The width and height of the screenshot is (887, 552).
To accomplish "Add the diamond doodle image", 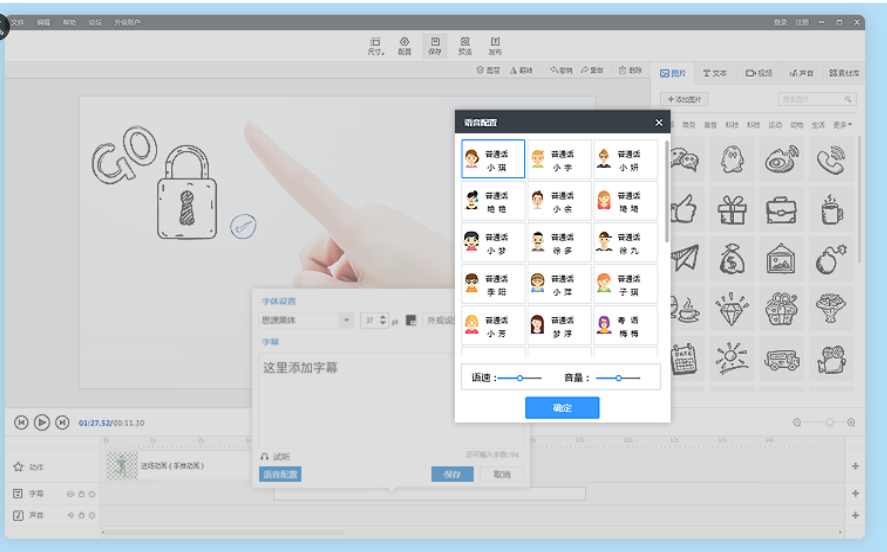I will pos(732,309).
